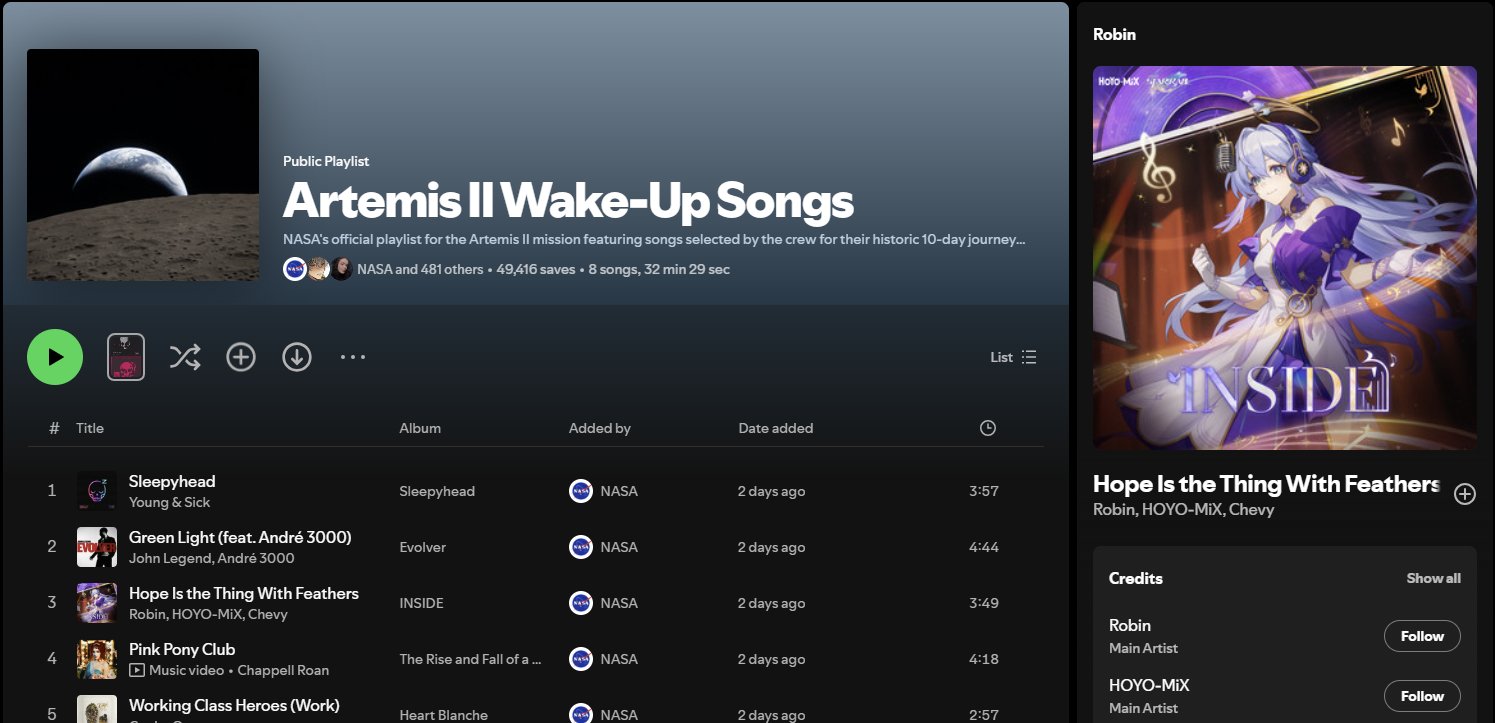1495x723 pixels.
Task: Open the Evolver album link
Action: [x=423, y=547]
